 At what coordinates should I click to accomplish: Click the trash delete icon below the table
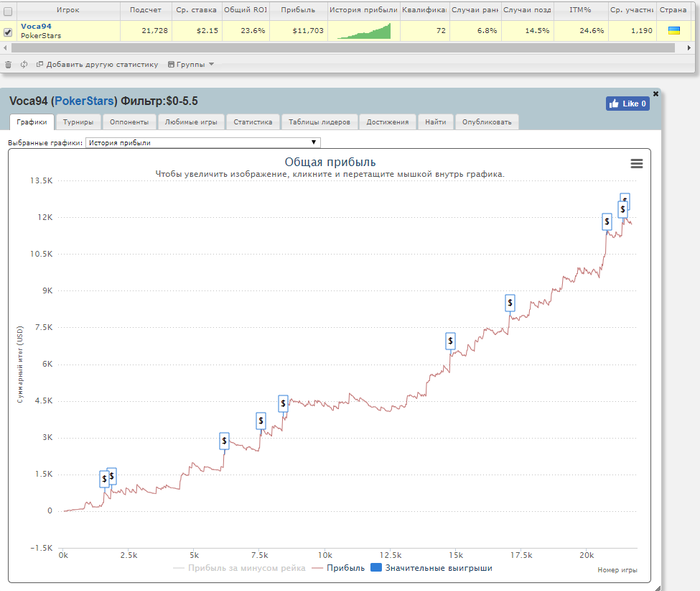pyautogui.click(x=8, y=65)
